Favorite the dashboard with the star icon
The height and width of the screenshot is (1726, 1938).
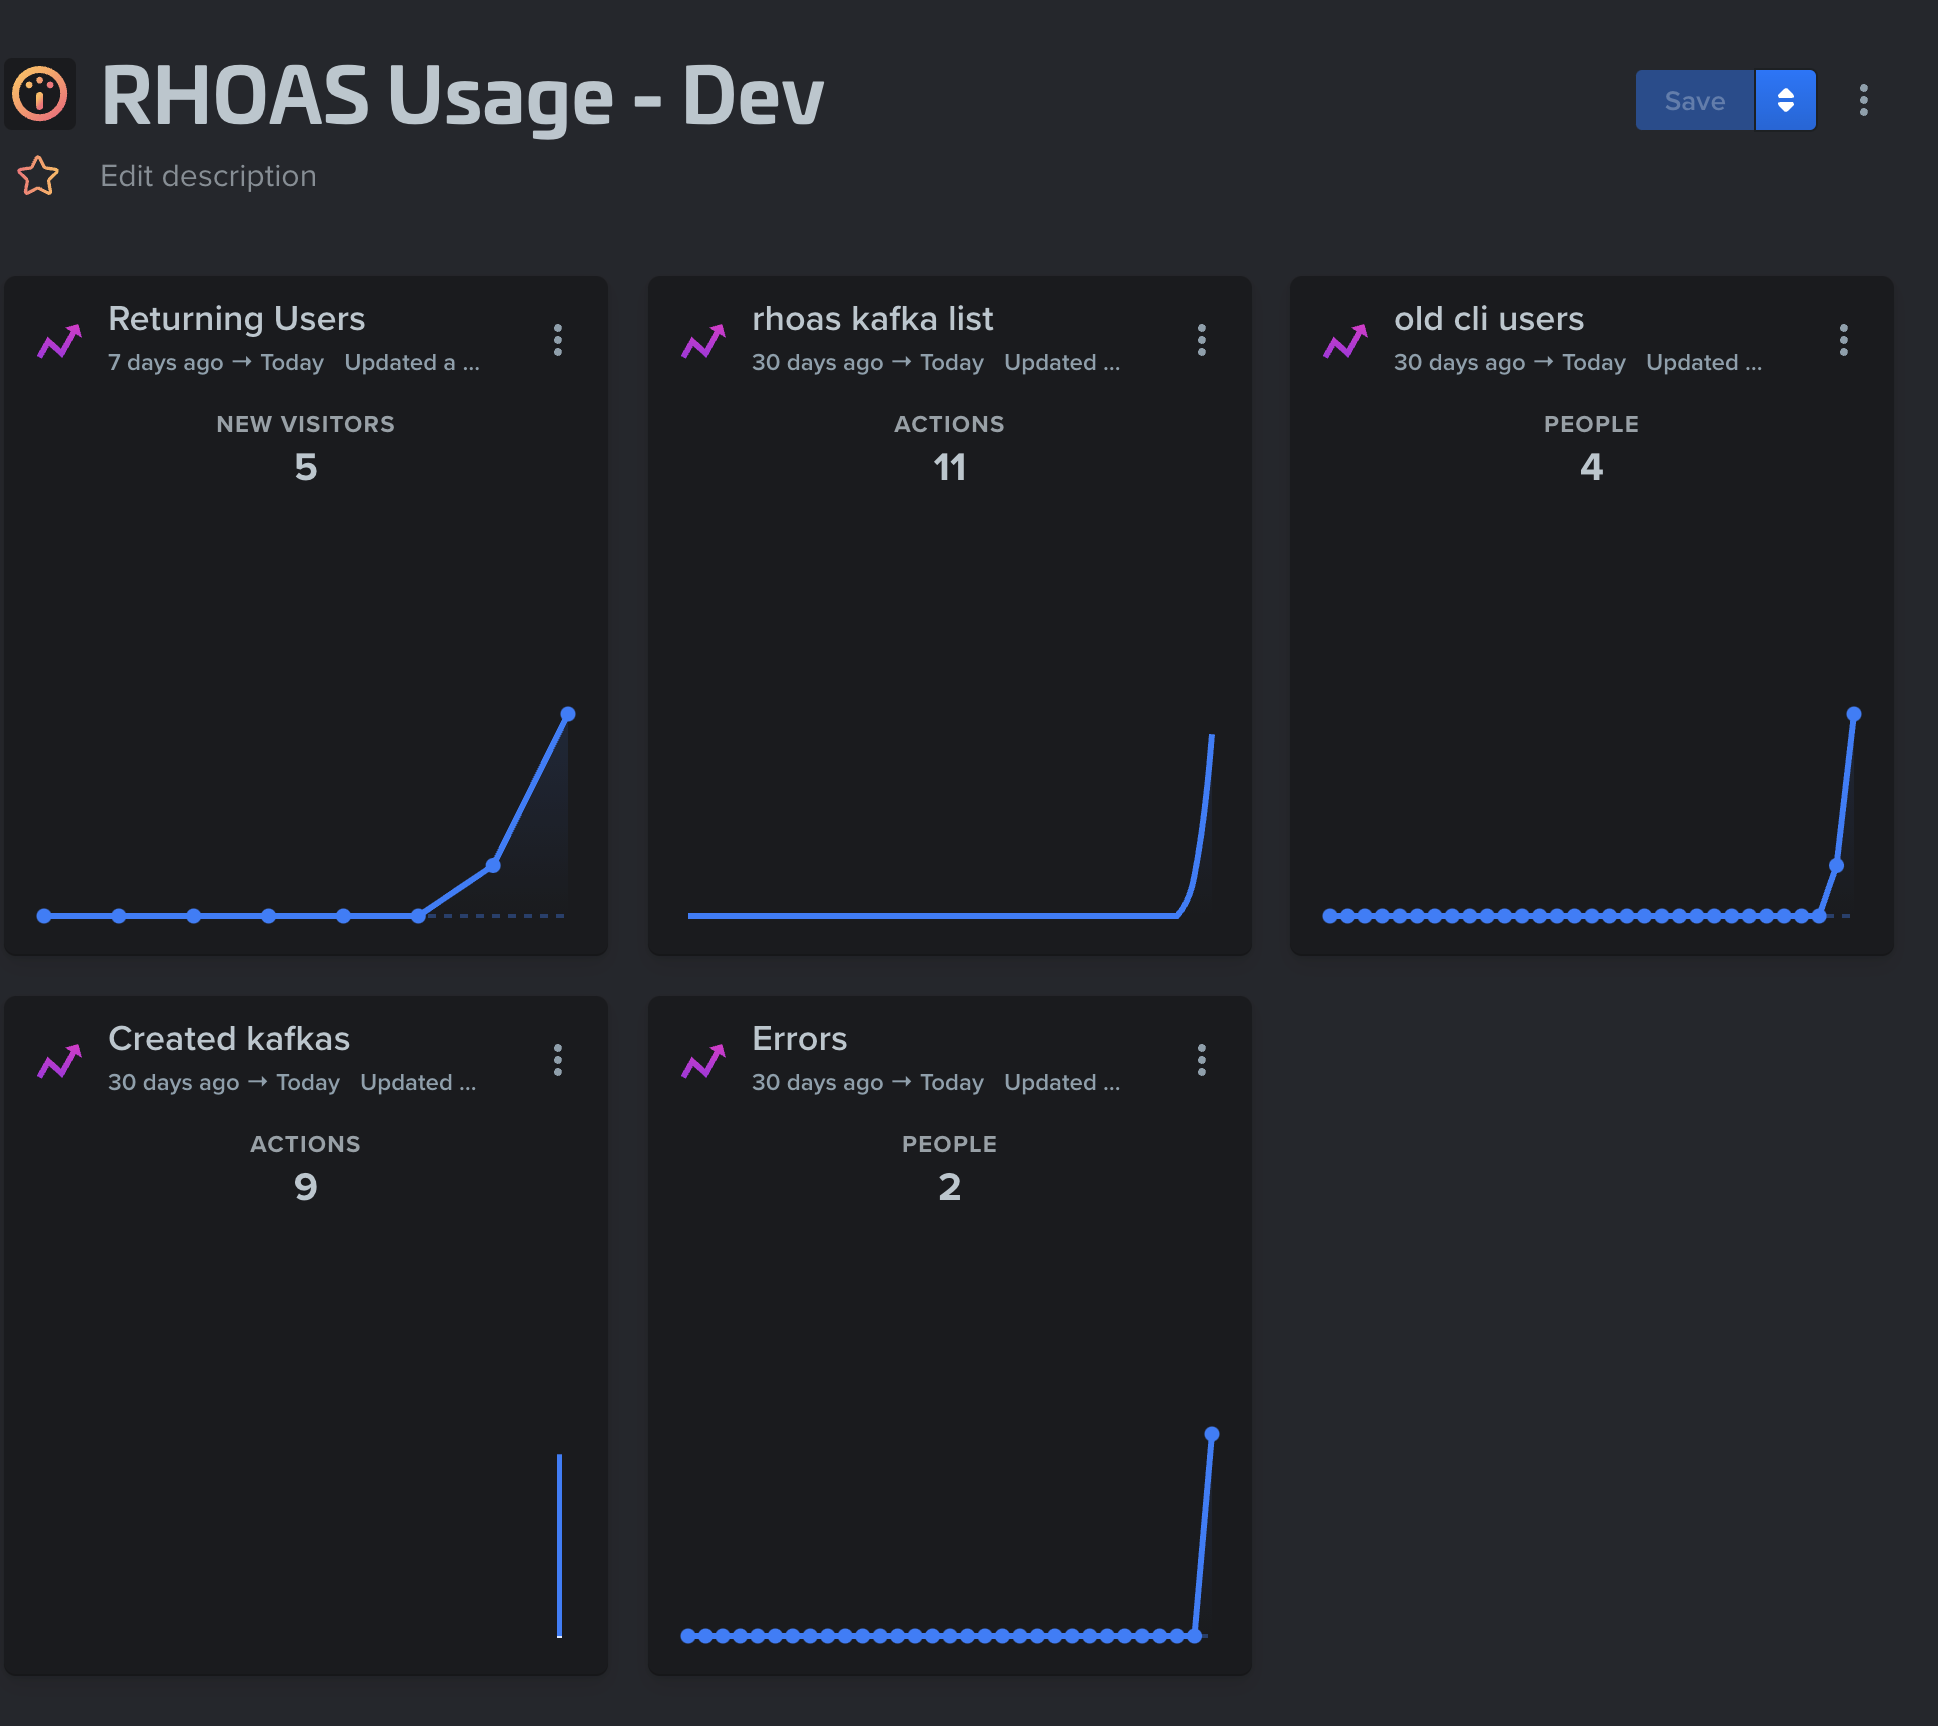coord(38,176)
